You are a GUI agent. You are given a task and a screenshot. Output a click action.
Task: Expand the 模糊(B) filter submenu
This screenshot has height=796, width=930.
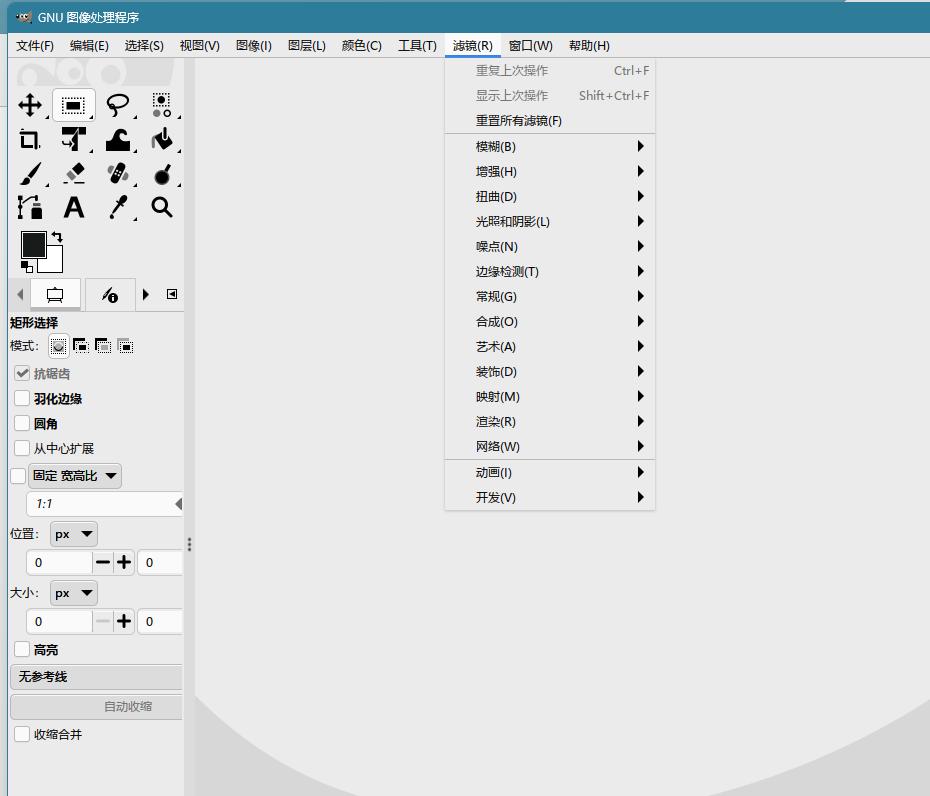tap(549, 146)
